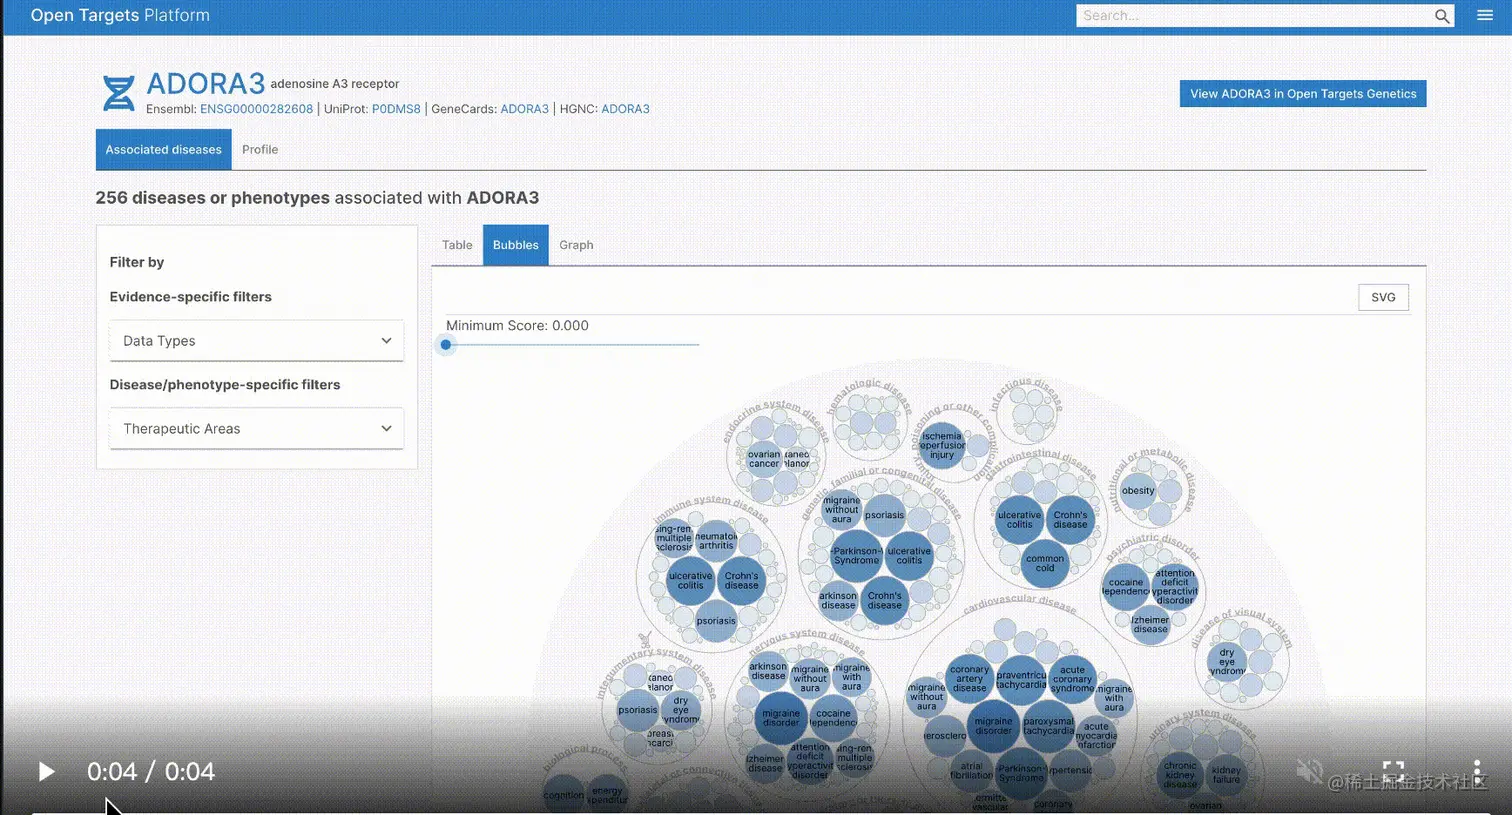1512x815 pixels.
Task: Play the video with the play button
Action: (x=46, y=771)
